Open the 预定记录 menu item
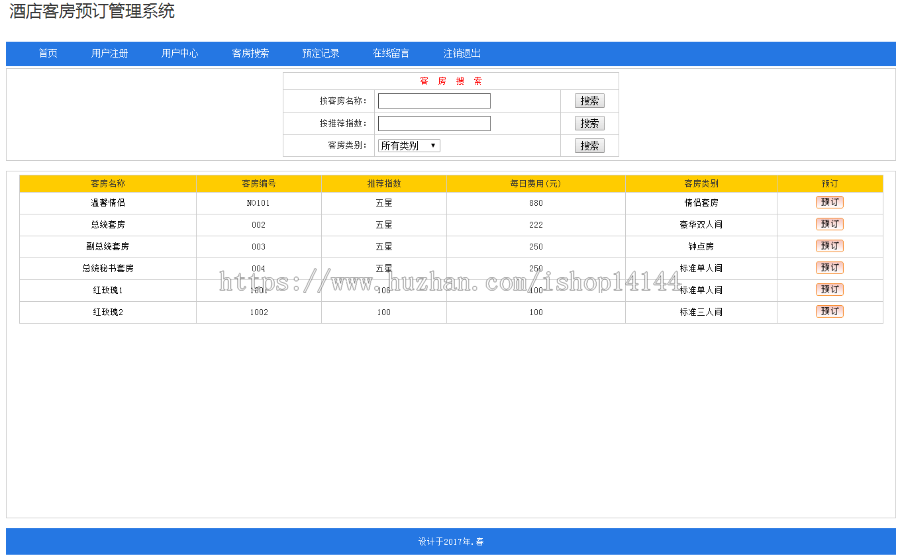The height and width of the screenshot is (558, 900). pyautogui.click(x=321, y=53)
